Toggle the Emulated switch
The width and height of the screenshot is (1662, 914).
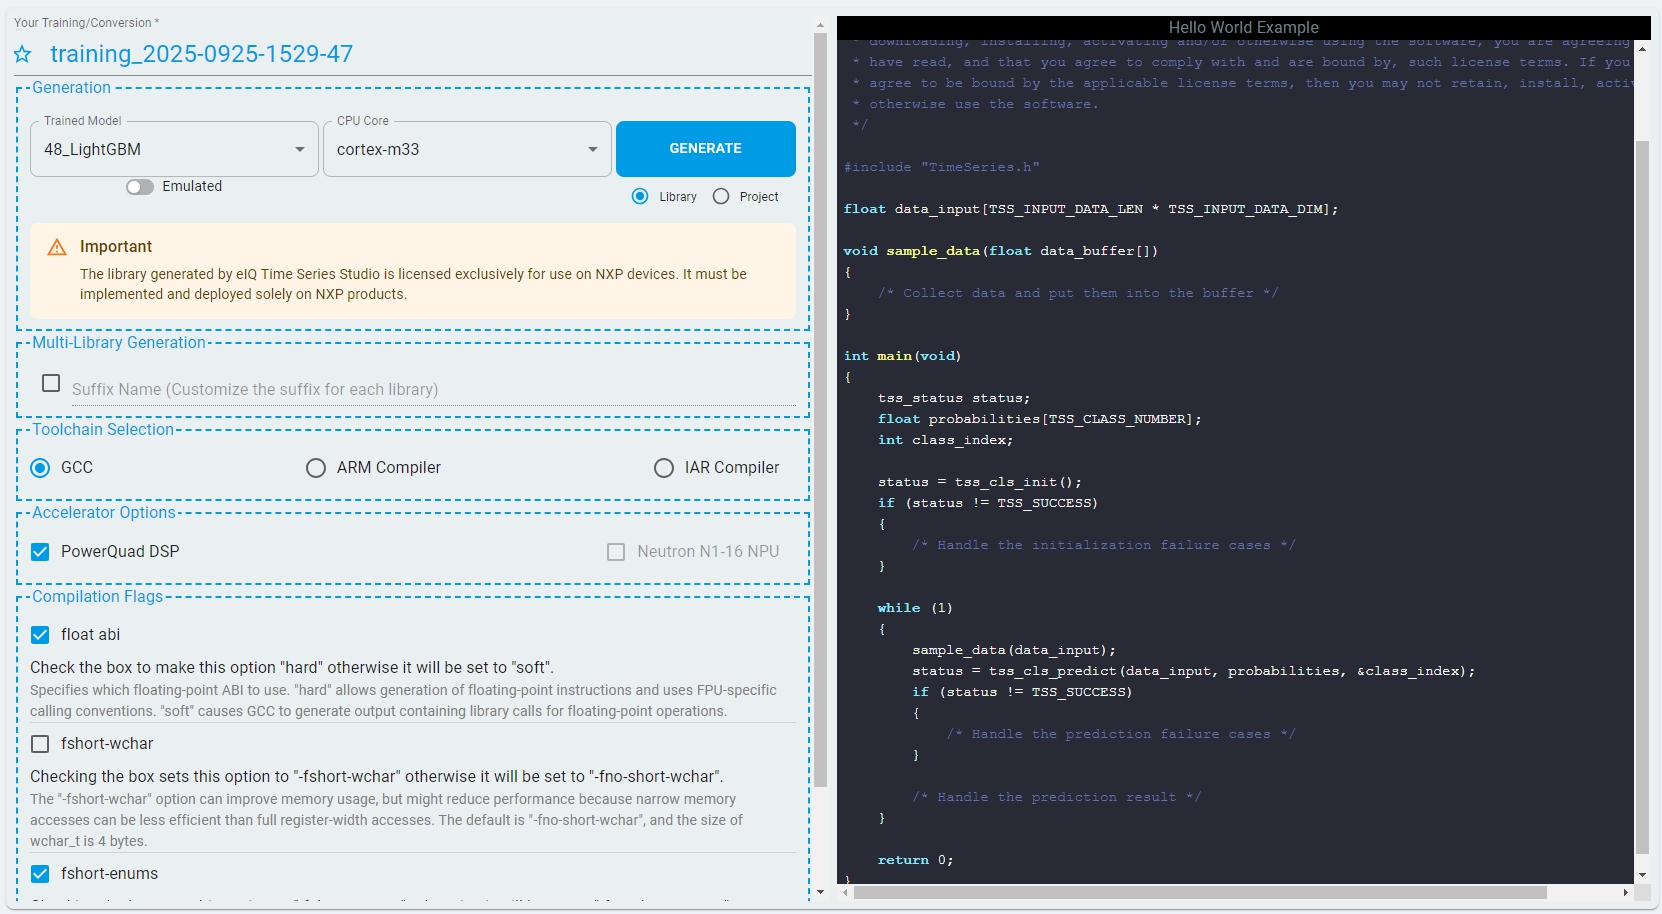tap(140, 187)
